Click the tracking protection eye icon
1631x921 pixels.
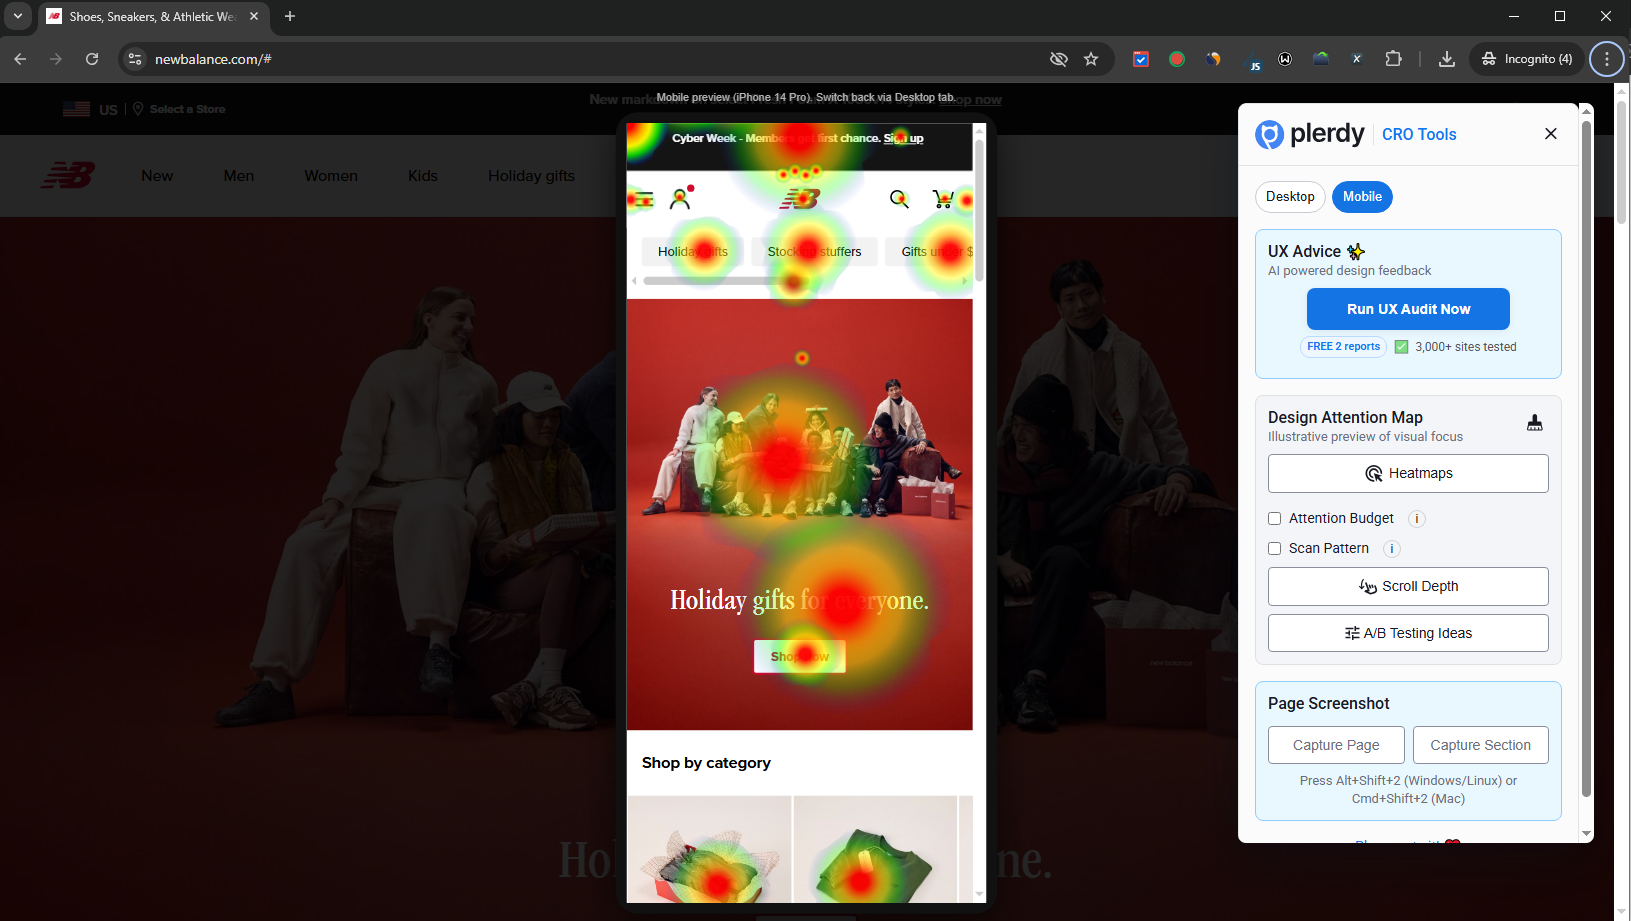(x=1058, y=59)
